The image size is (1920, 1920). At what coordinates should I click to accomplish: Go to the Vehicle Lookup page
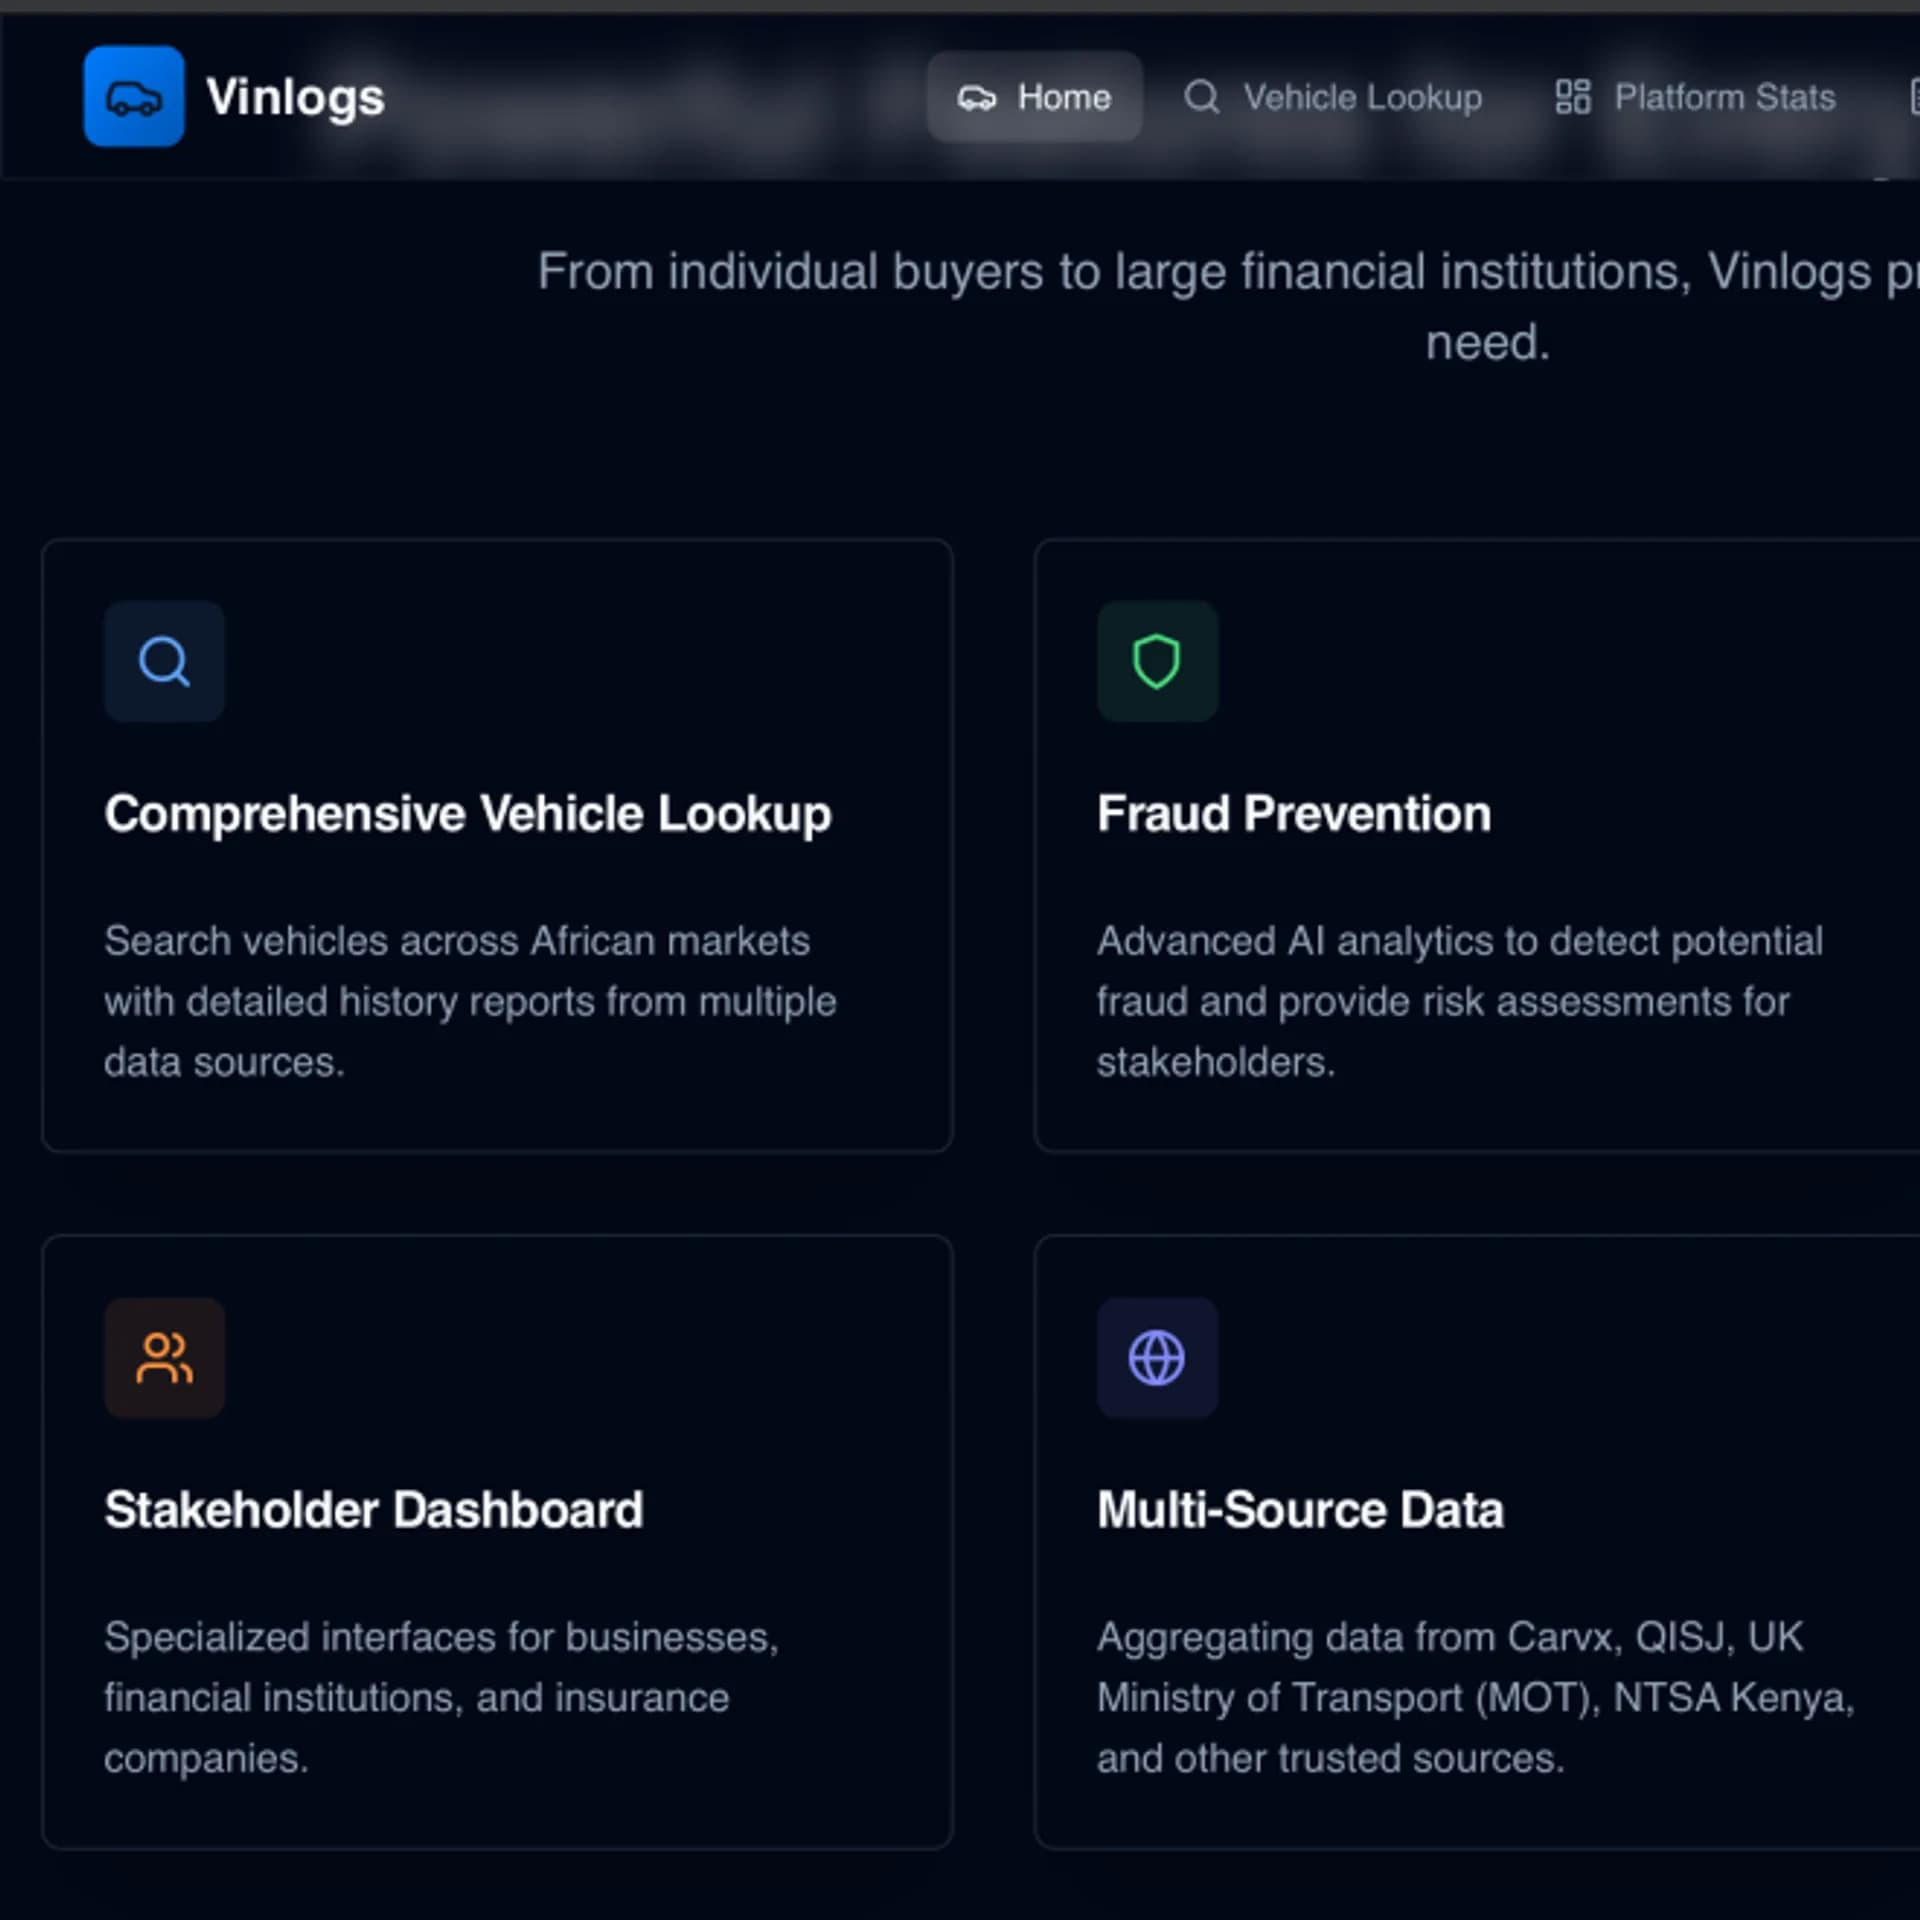tap(1332, 97)
